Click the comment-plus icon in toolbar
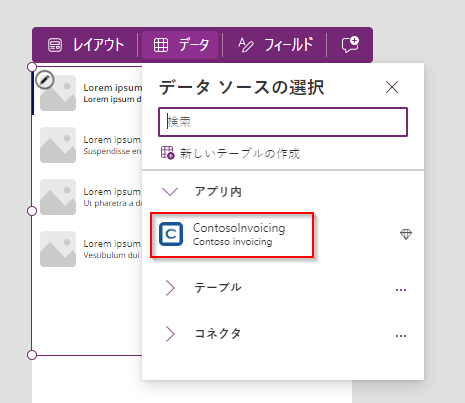This screenshot has width=465, height=403. (x=350, y=45)
